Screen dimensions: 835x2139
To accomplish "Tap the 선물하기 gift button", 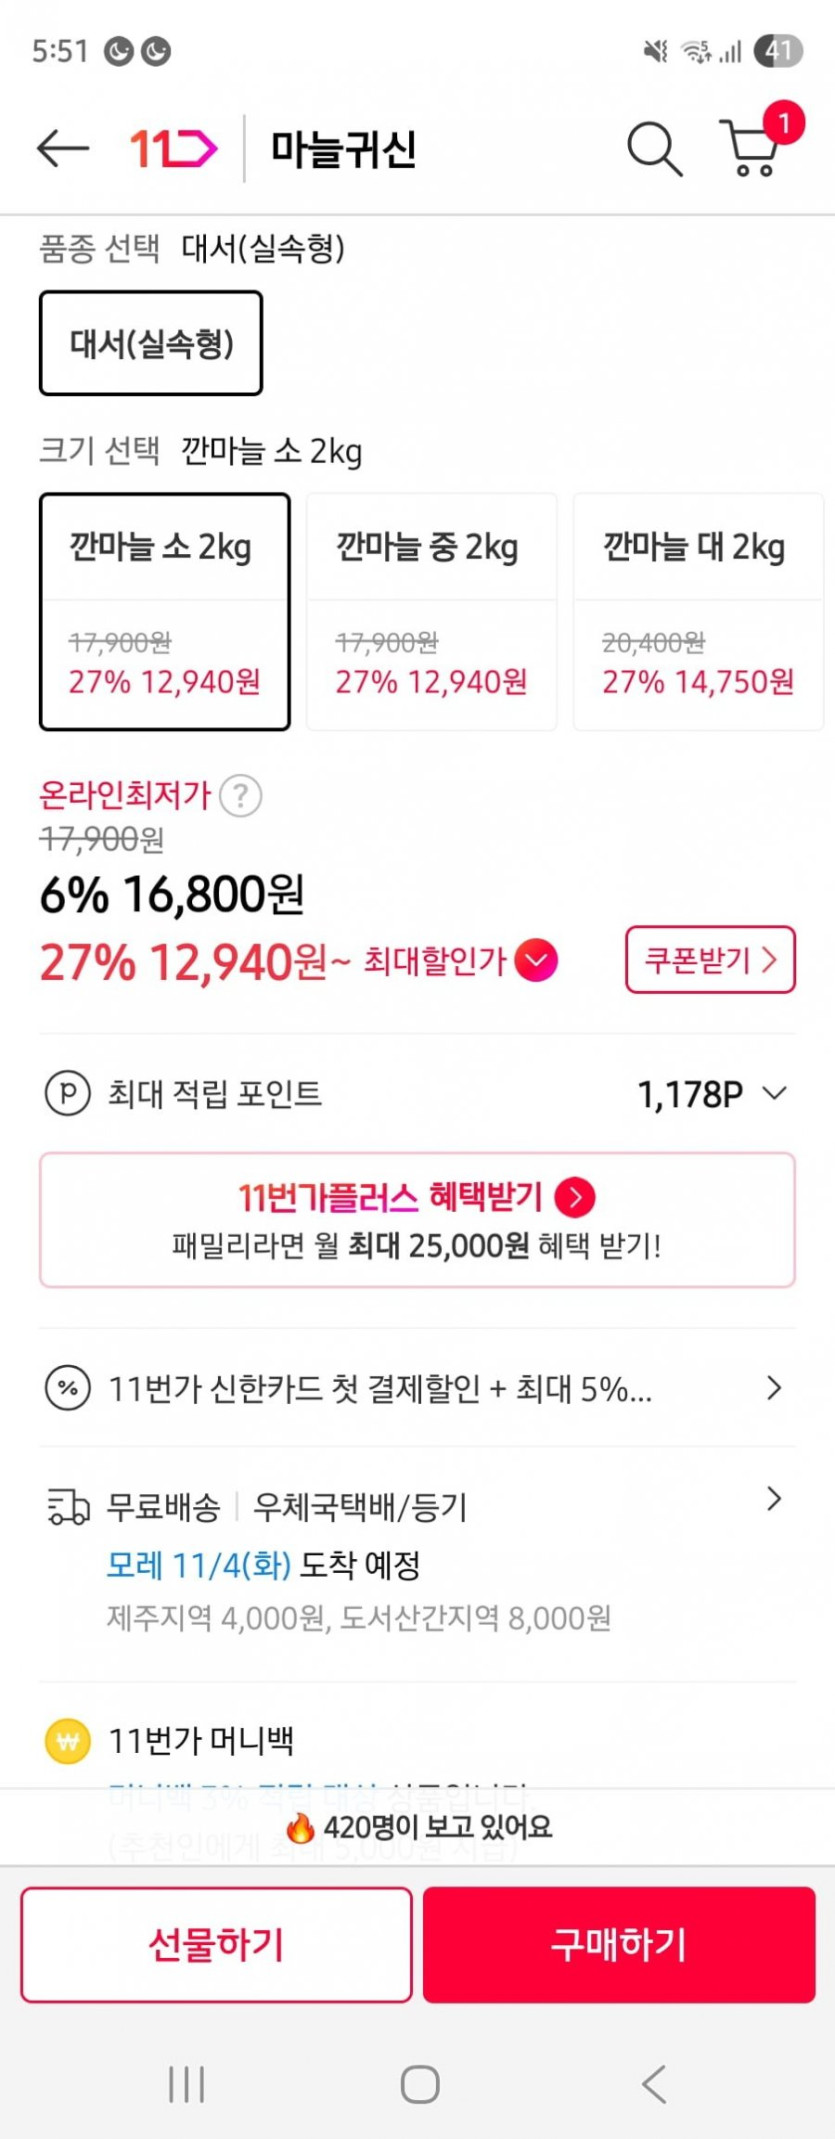I will [x=216, y=1945].
